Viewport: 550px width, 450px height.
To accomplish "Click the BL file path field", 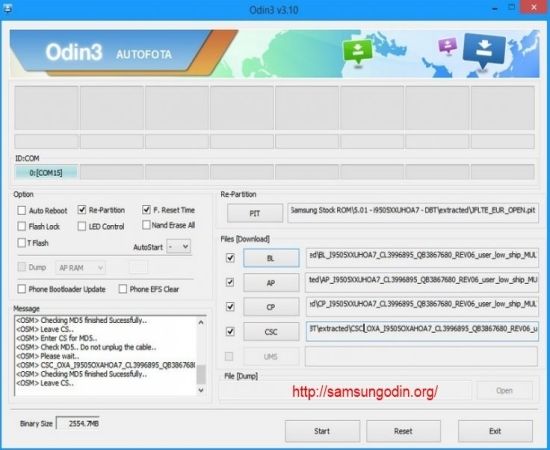I will [x=422, y=258].
